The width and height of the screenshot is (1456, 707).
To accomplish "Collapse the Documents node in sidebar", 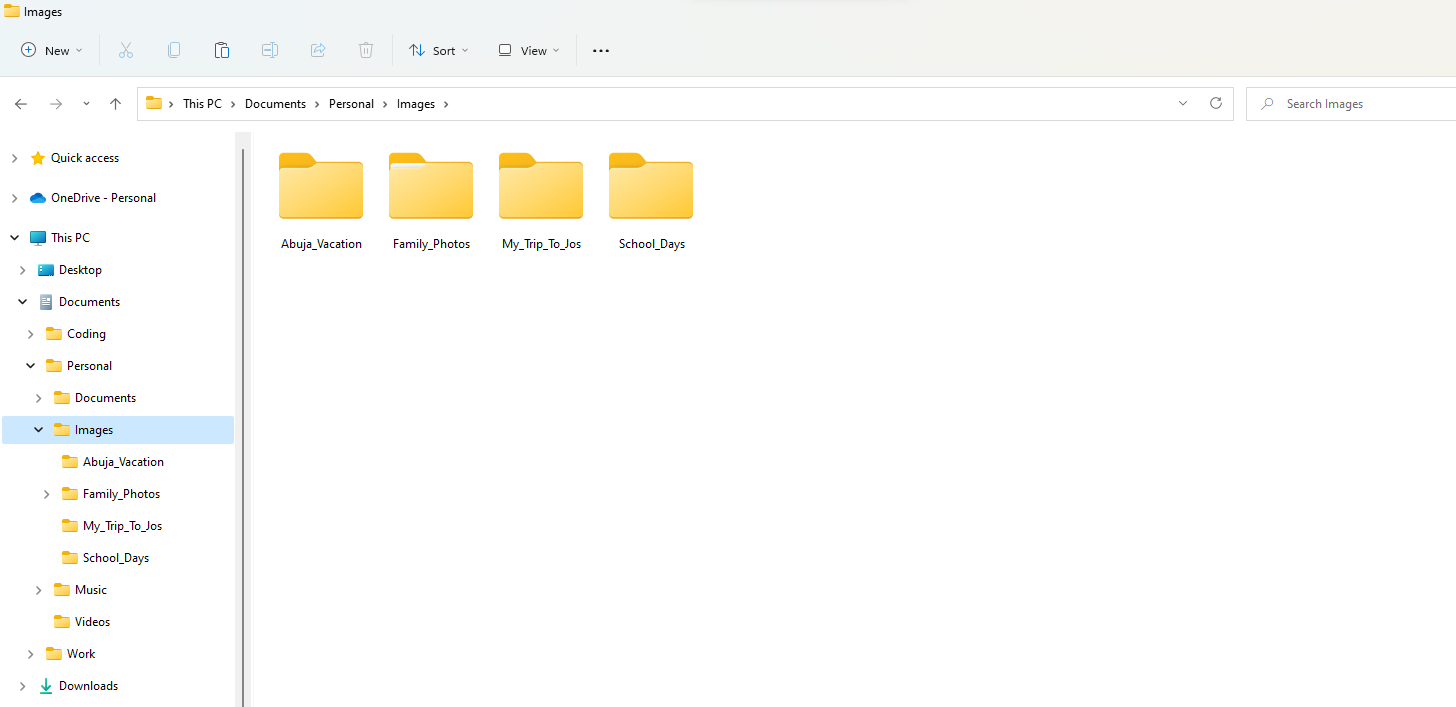I will 23,302.
